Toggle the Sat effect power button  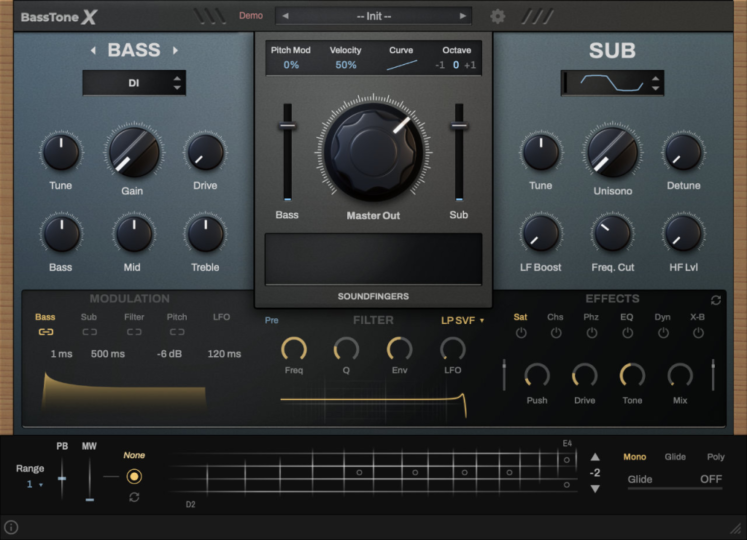click(521, 332)
